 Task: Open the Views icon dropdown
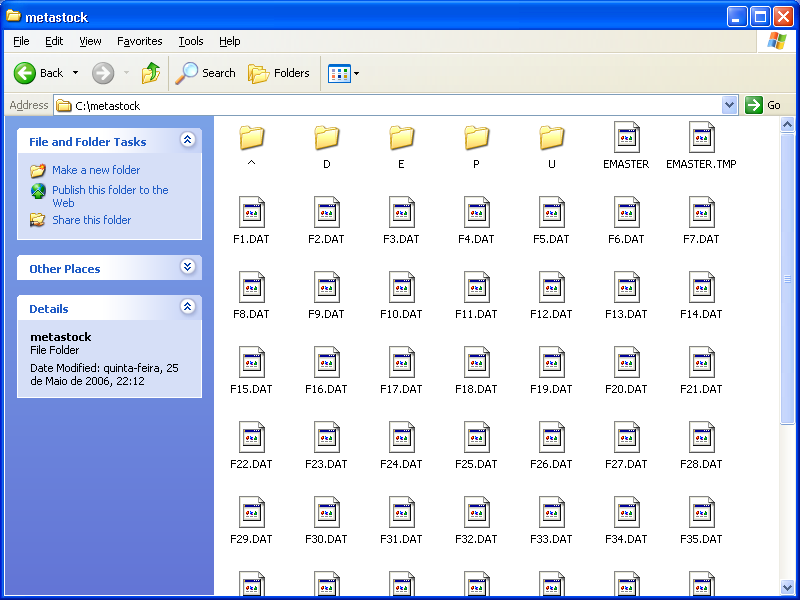pyautogui.click(x=344, y=73)
